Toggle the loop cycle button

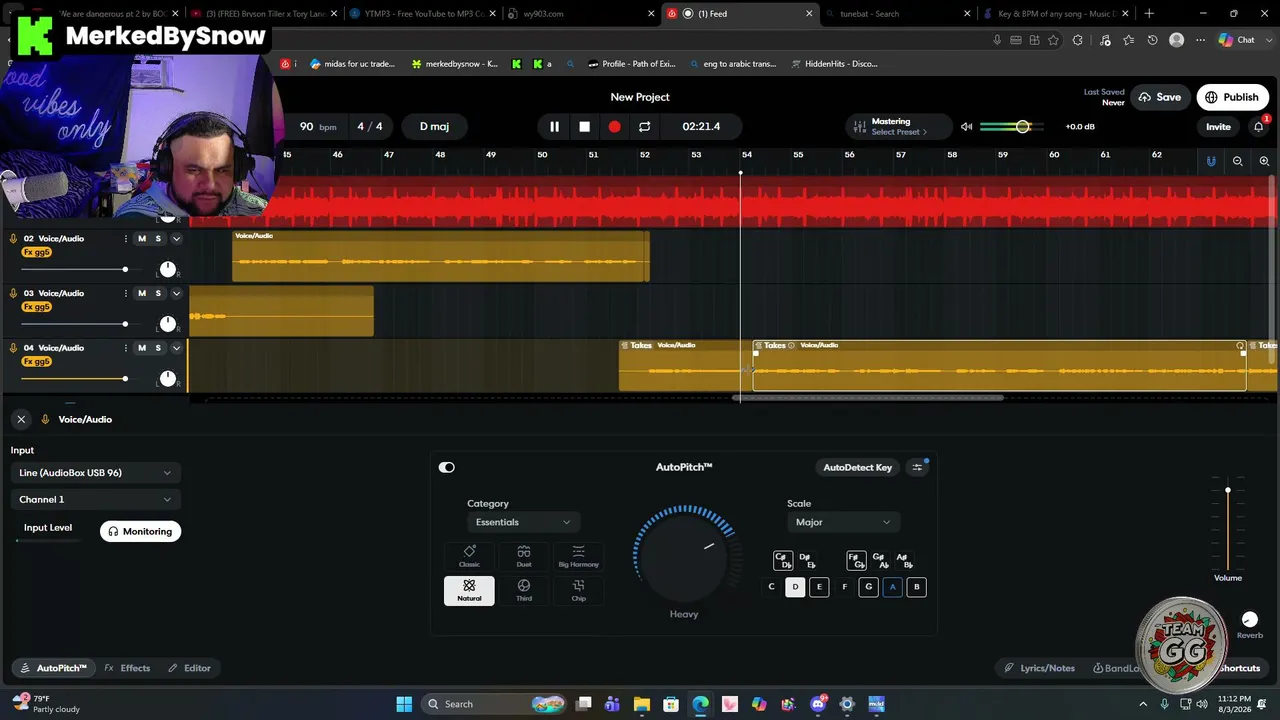(644, 127)
